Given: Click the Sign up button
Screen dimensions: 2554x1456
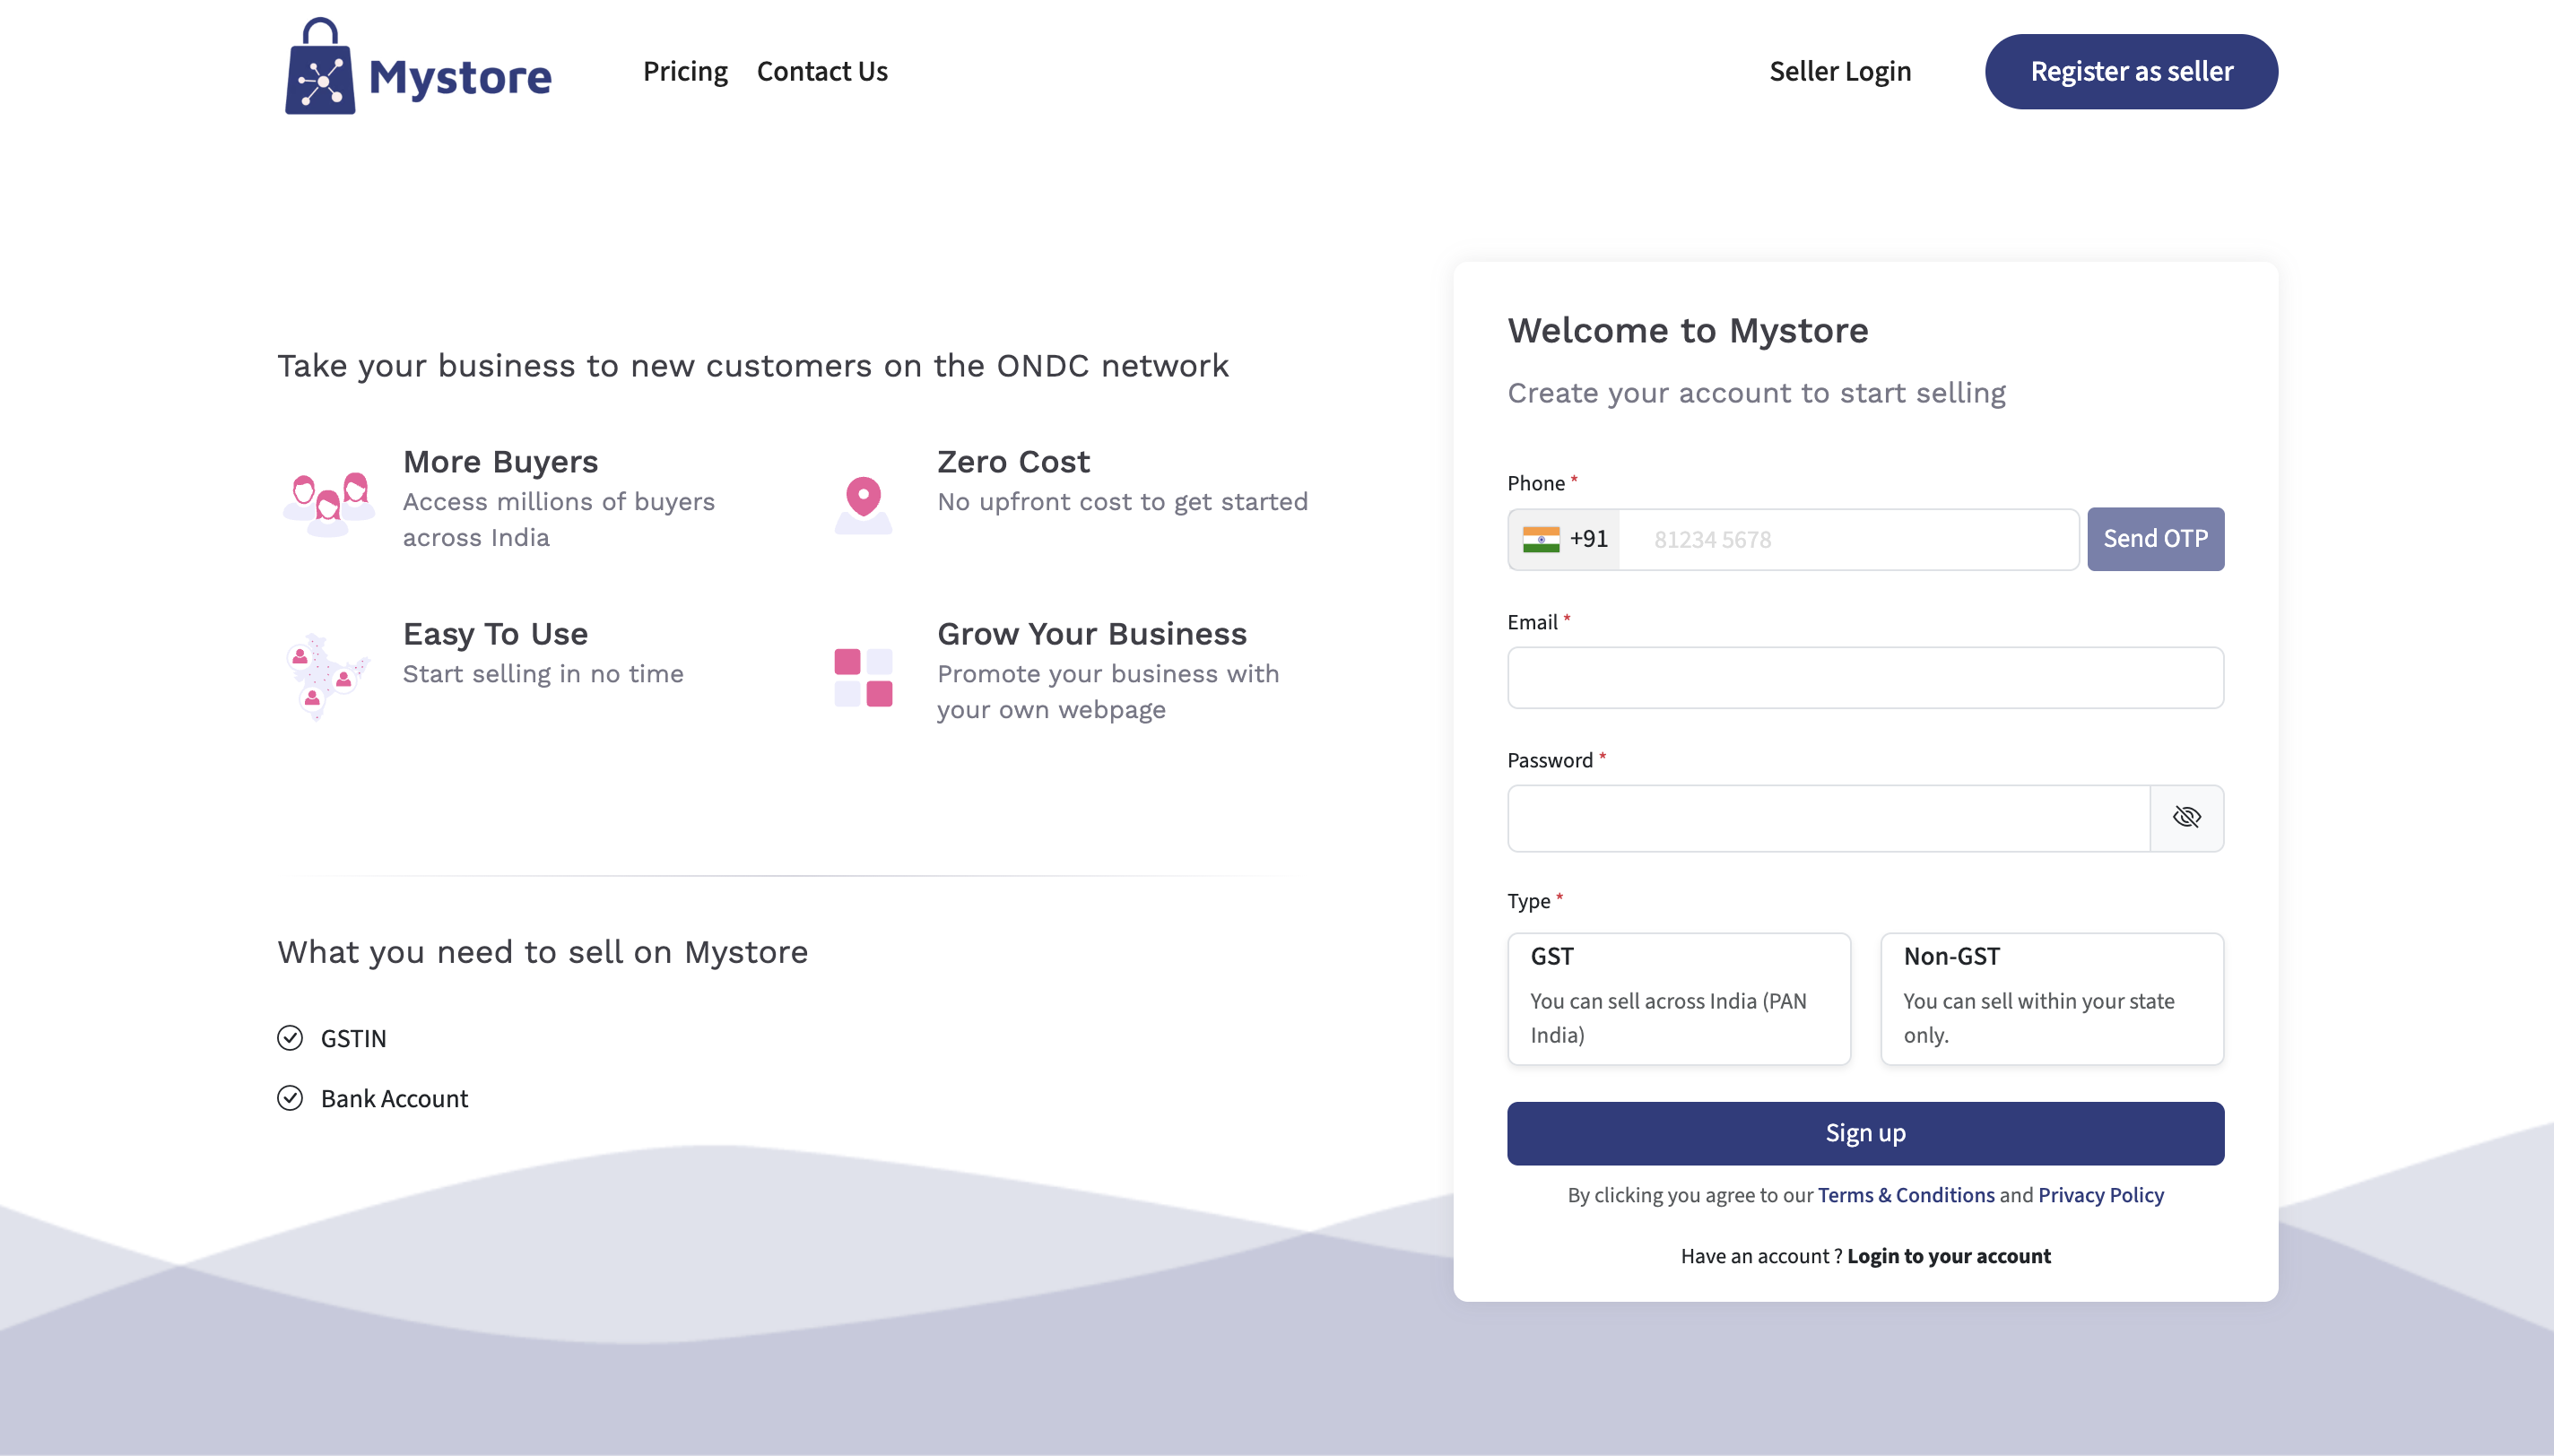Looking at the screenshot, I should tap(1865, 1133).
